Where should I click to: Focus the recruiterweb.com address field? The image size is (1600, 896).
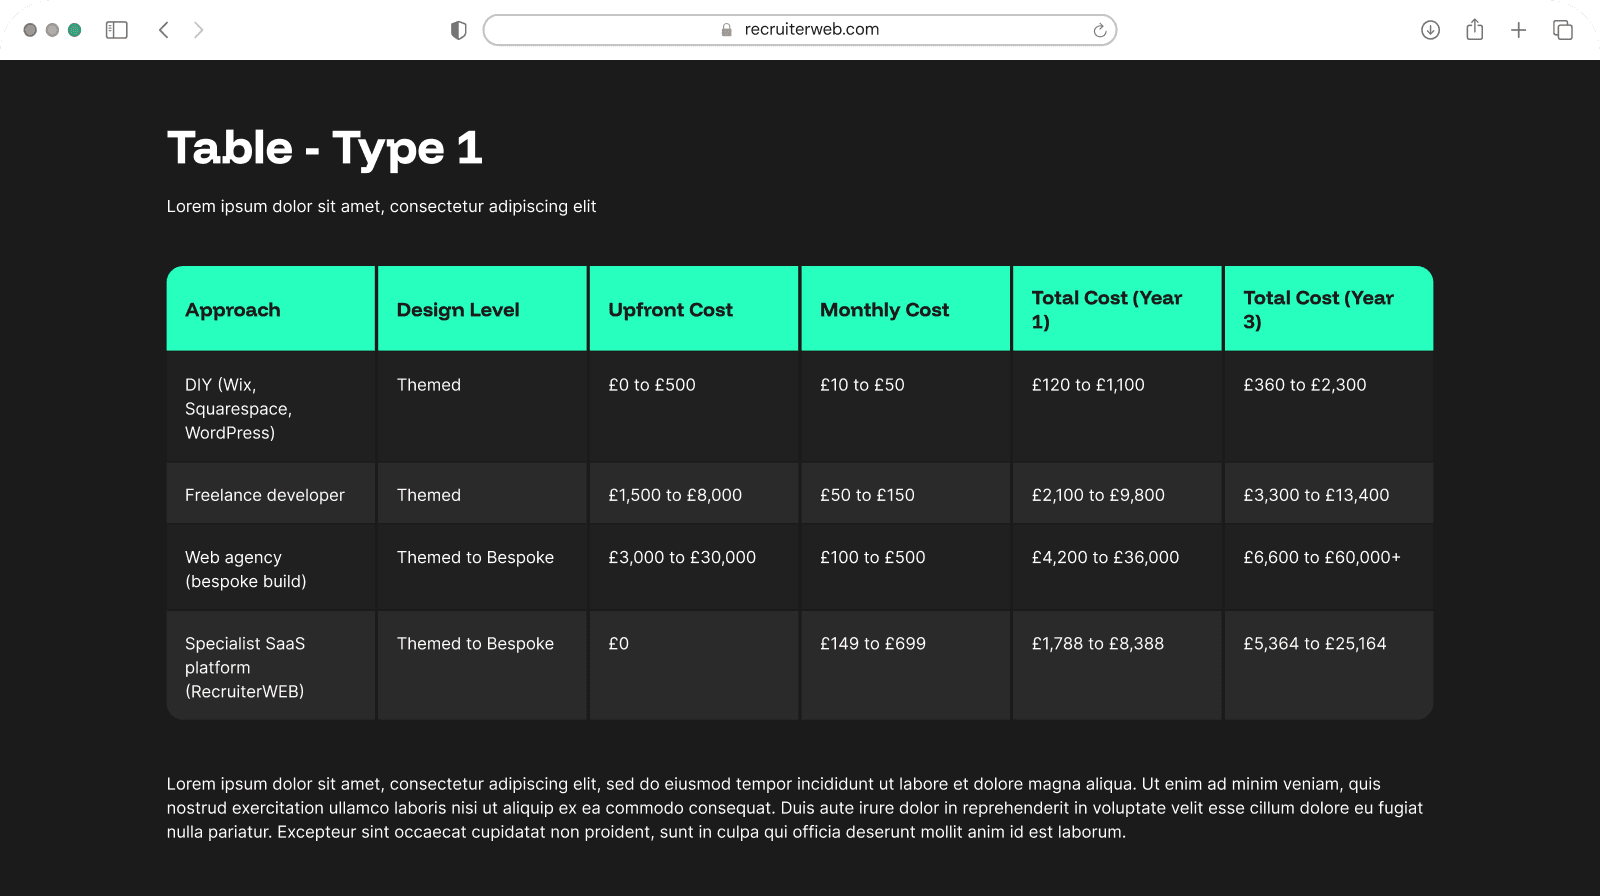point(800,30)
